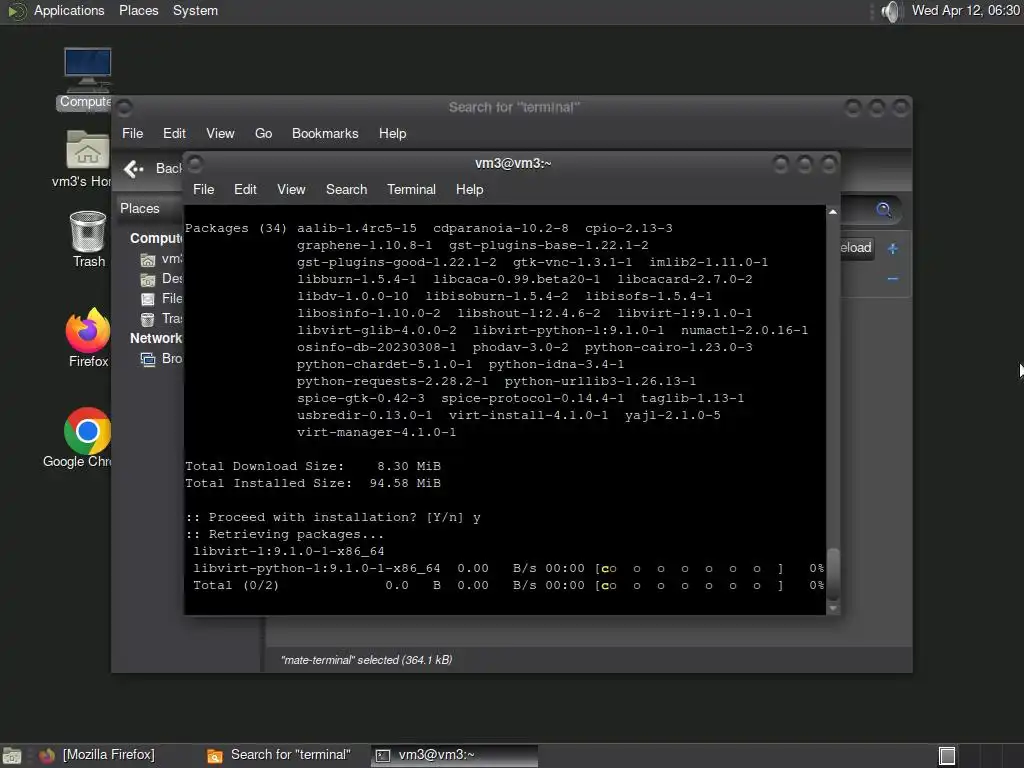Click the Network heading in file manager sidebar
This screenshot has width=1024, height=768.
pyautogui.click(x=155, y=338)
